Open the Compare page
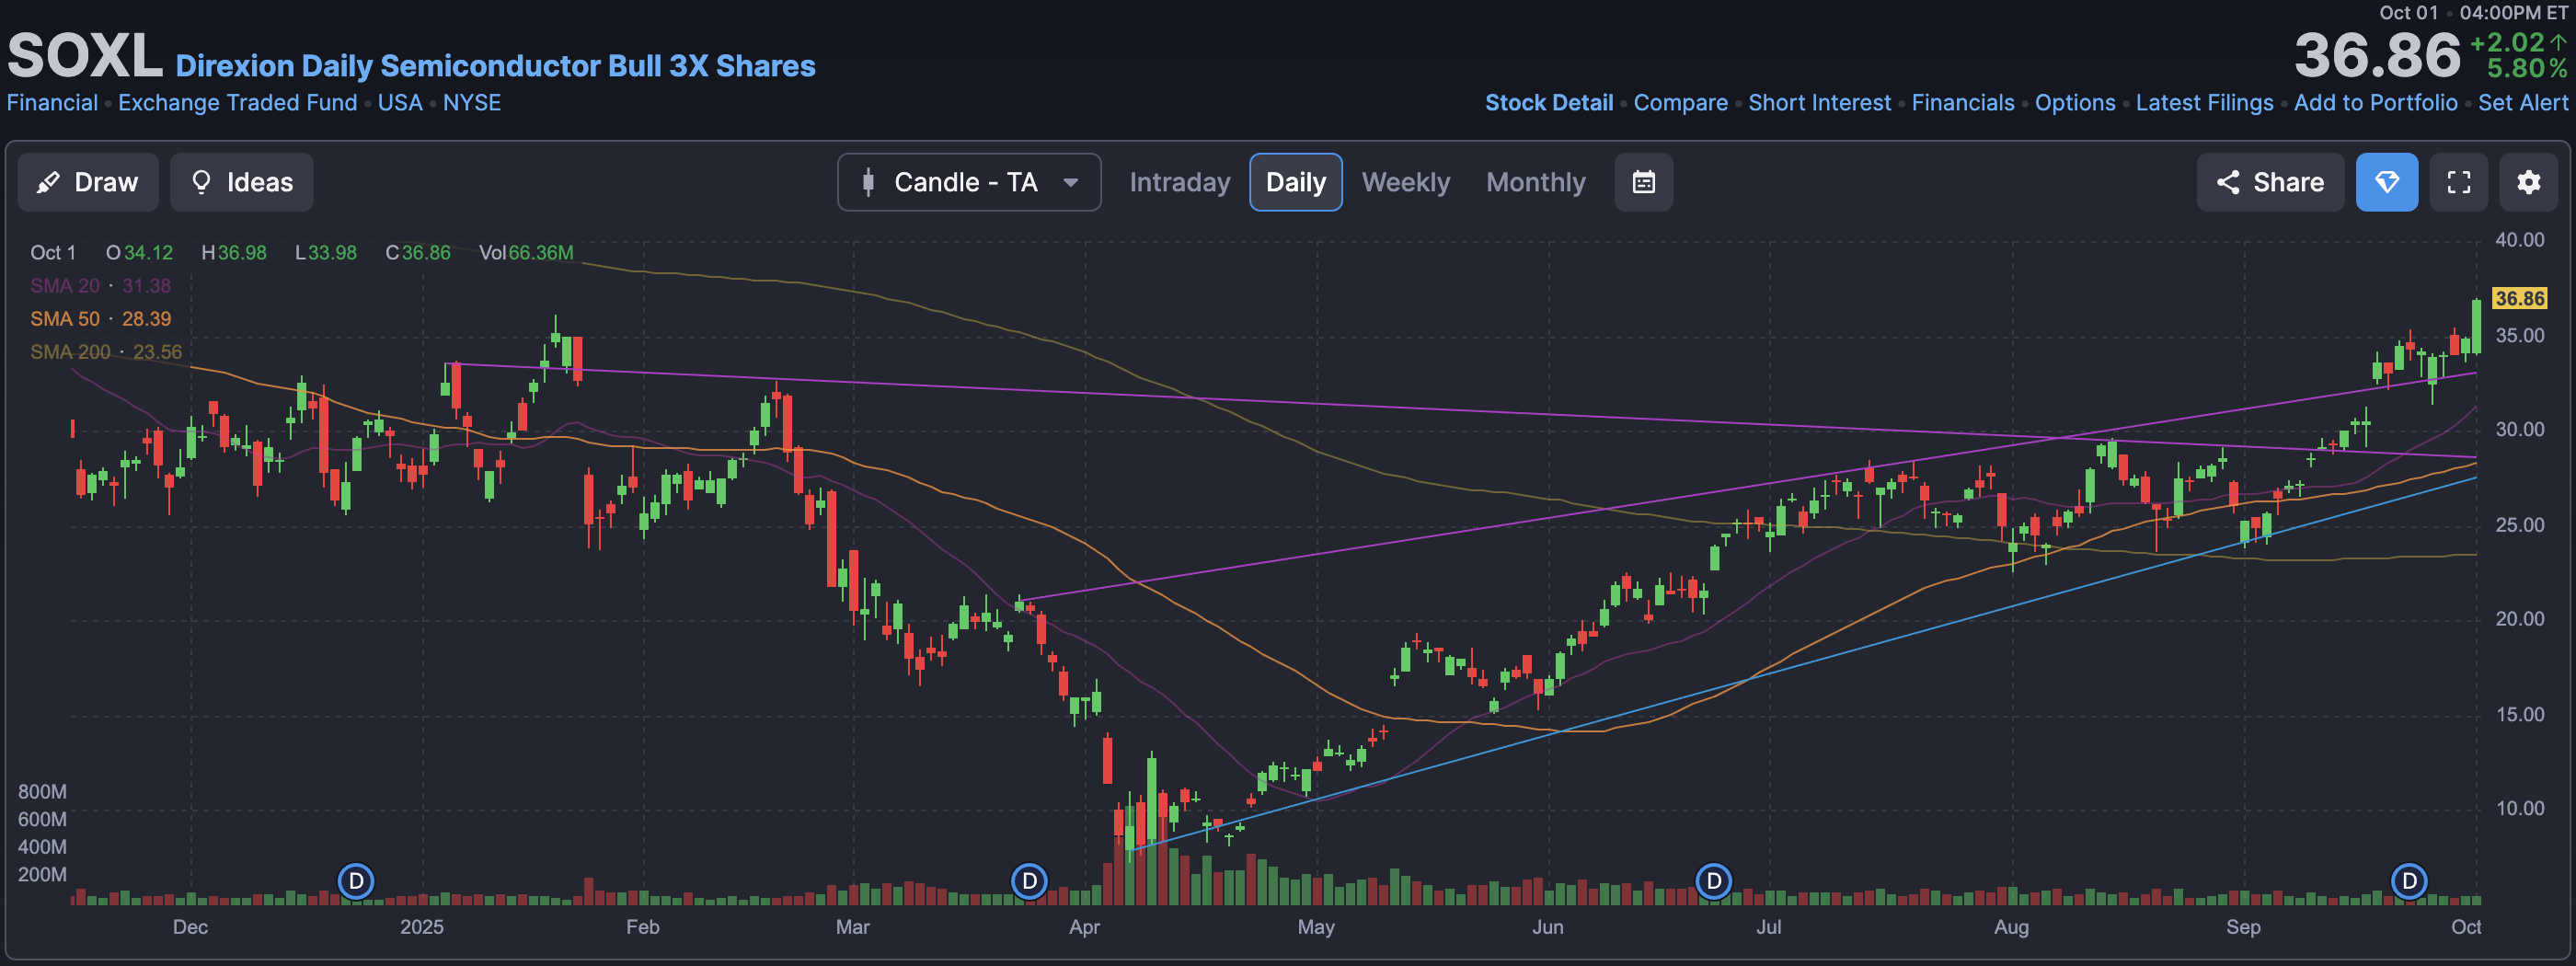2576x966 pixels. [x=1680, y=103]
